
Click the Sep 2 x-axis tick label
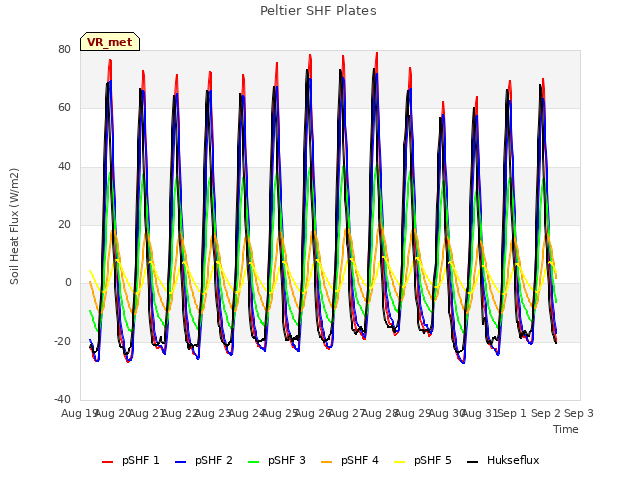pos(546,413)
